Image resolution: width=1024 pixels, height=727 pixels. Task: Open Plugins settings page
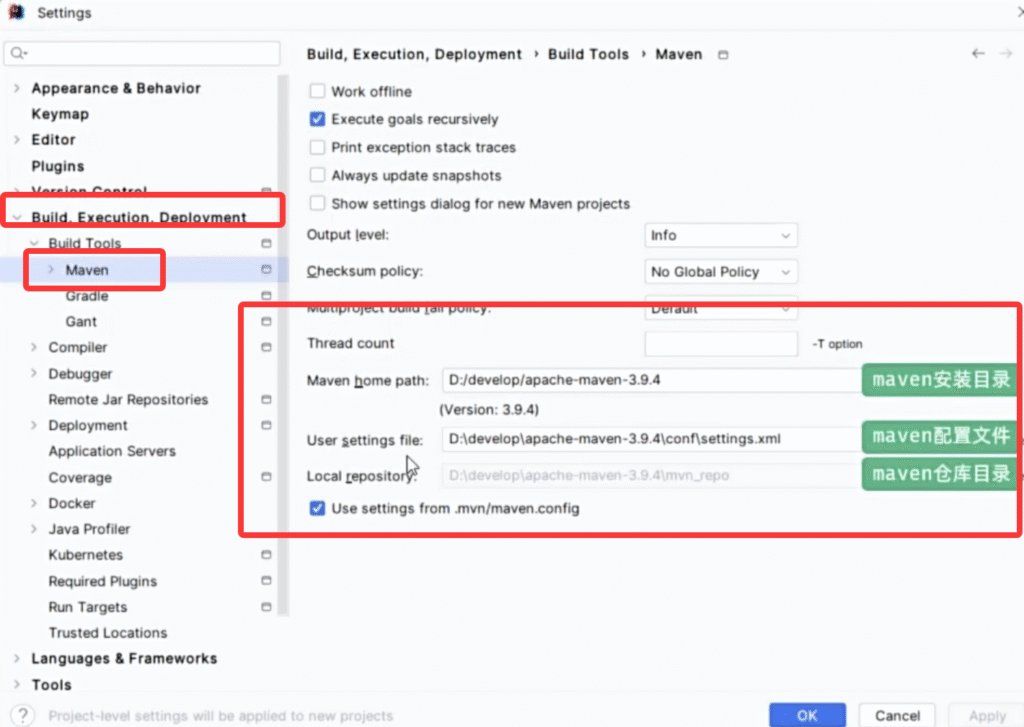[x=58, y=166]
